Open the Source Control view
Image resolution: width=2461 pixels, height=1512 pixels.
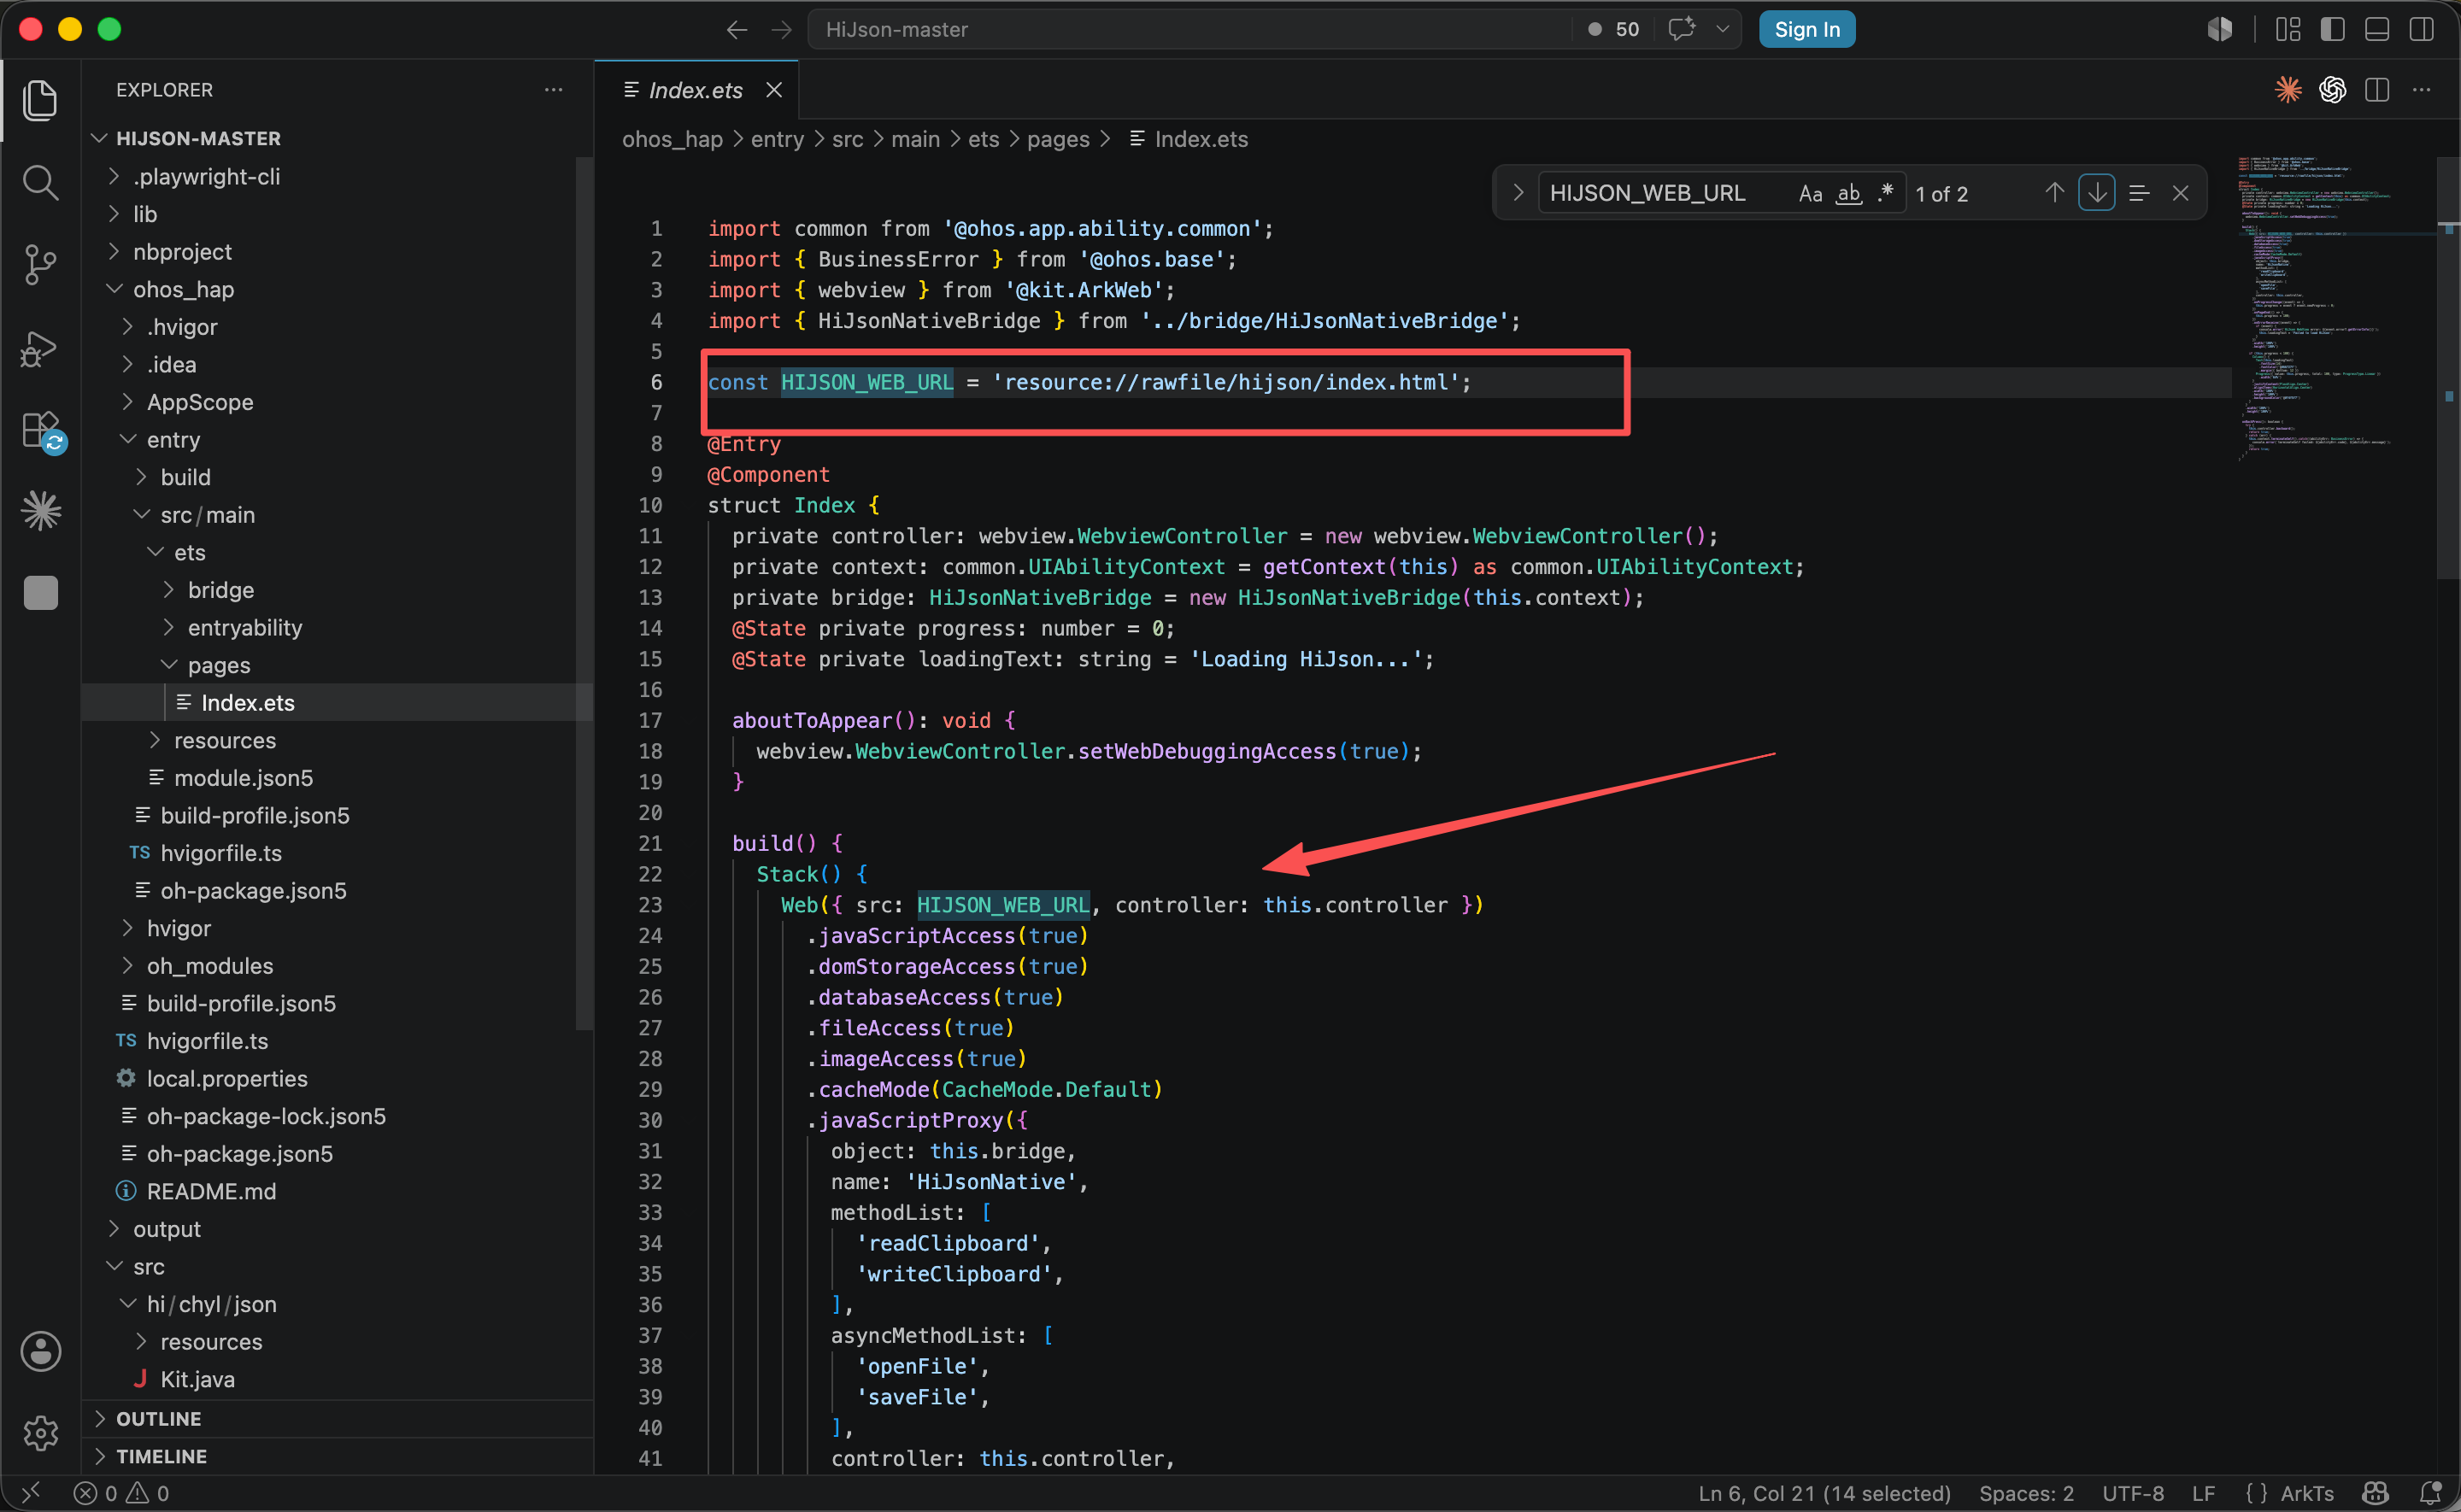(40, 265)
